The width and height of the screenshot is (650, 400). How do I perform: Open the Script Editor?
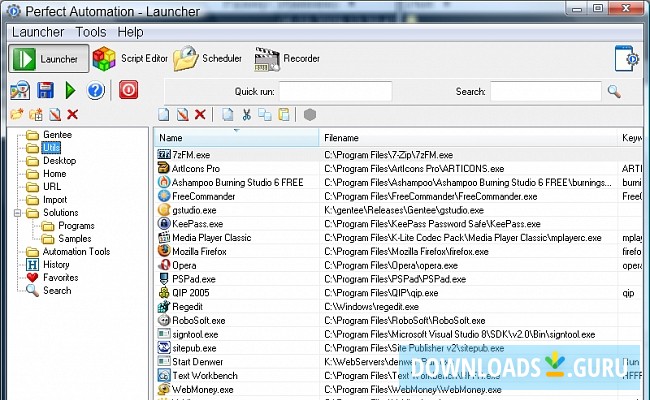pos(130,59)
